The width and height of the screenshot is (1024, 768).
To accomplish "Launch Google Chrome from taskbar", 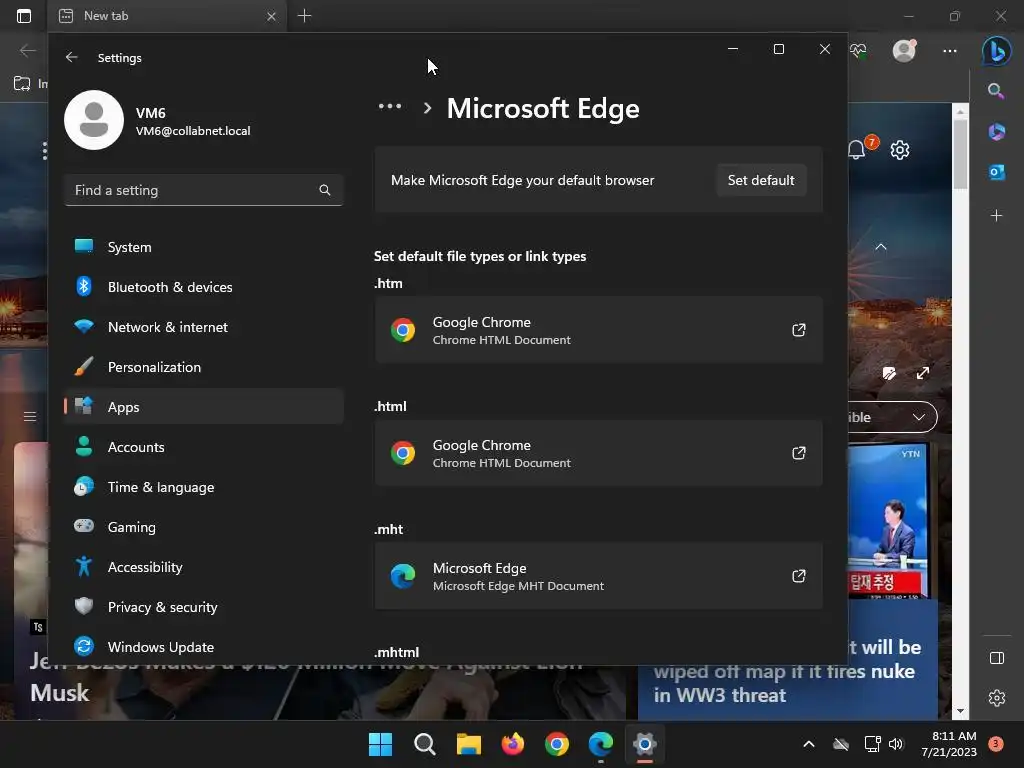I will pyautogui.click(x=557, y=744).
